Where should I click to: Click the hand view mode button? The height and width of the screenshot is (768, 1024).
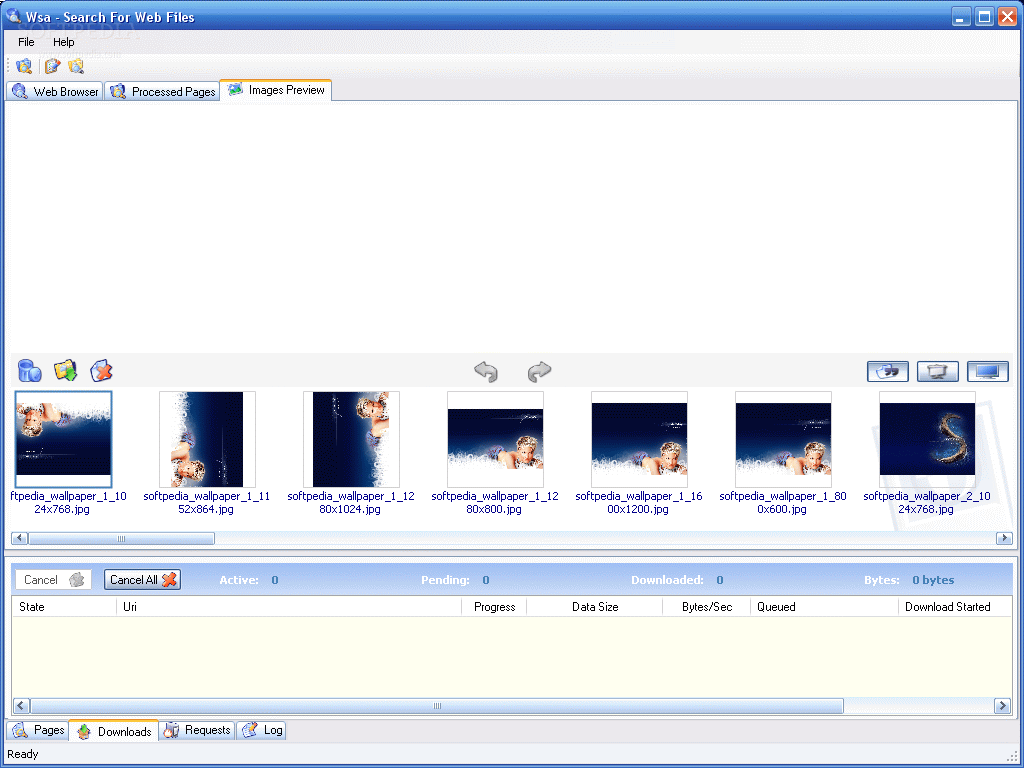pos(888,372)
